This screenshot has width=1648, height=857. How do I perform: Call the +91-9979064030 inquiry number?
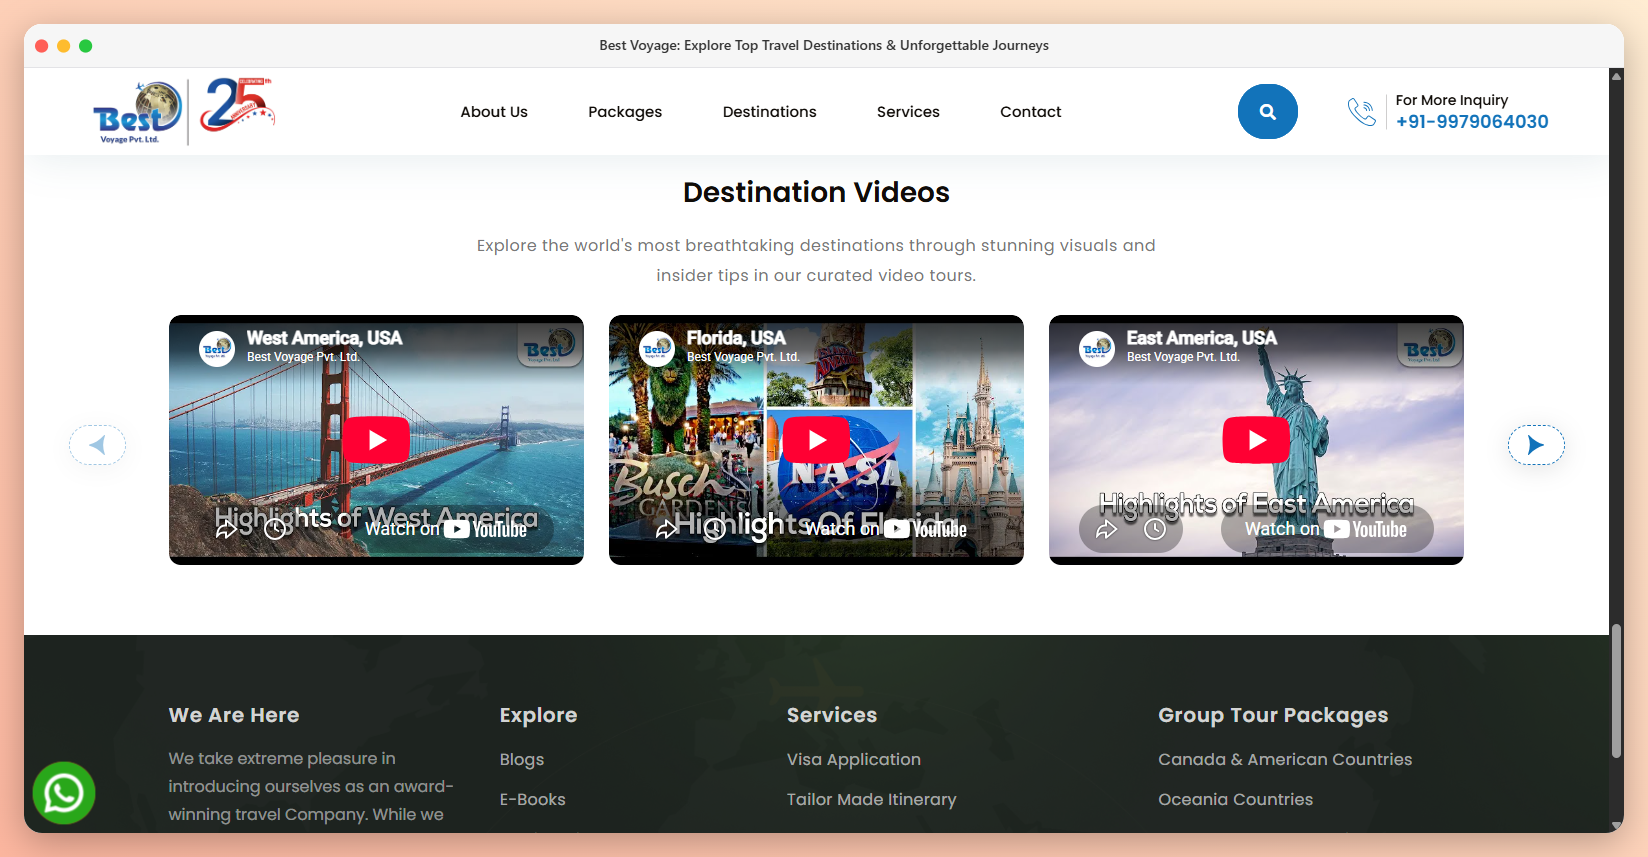(1472, 122)
